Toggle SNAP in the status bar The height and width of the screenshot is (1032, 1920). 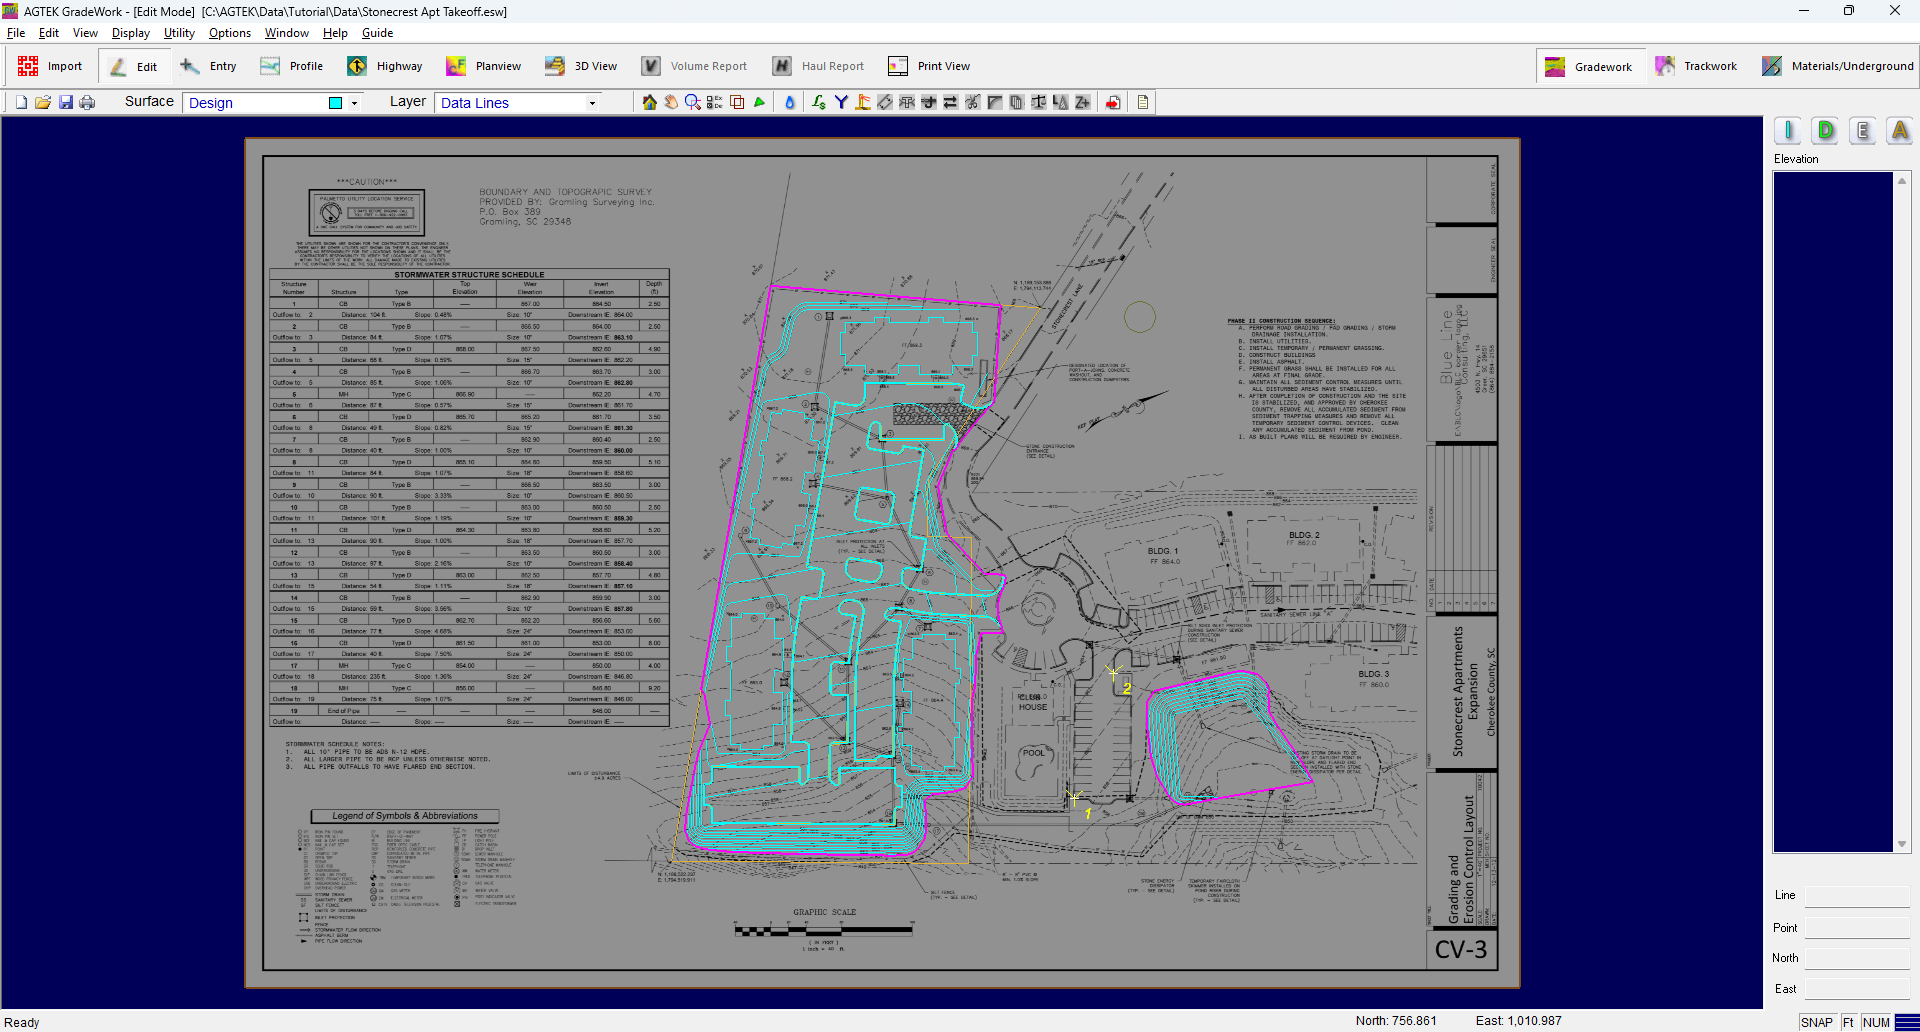pyautogui.click(x=1817, y=1021)
